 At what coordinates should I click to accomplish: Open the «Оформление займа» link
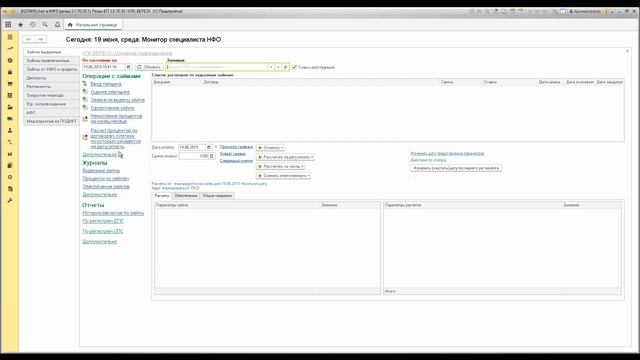[x=112, y=108]
